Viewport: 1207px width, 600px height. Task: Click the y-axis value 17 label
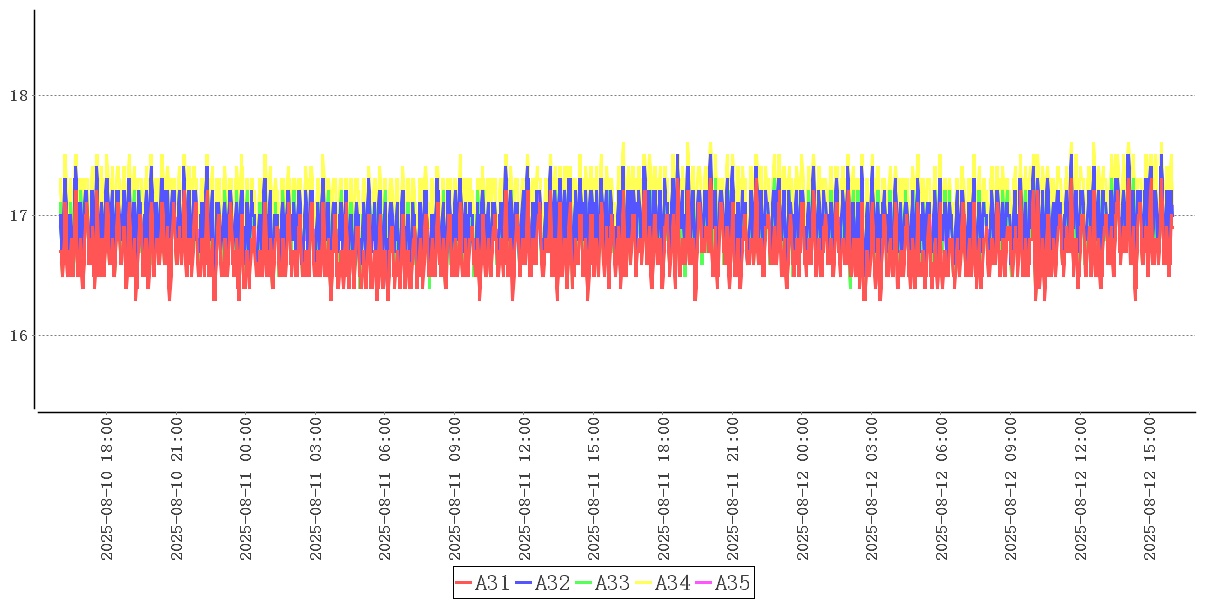pos(17,215)
